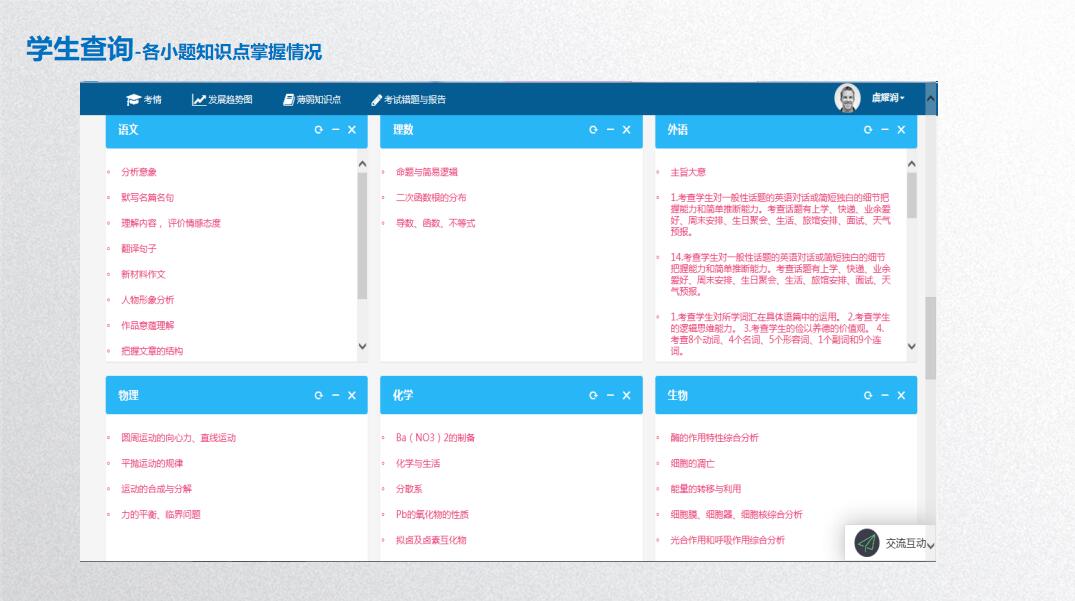This screenshot has width=1075, height=601.
Task: Select 平抛运动的规律 item
Action: [152, 463]
